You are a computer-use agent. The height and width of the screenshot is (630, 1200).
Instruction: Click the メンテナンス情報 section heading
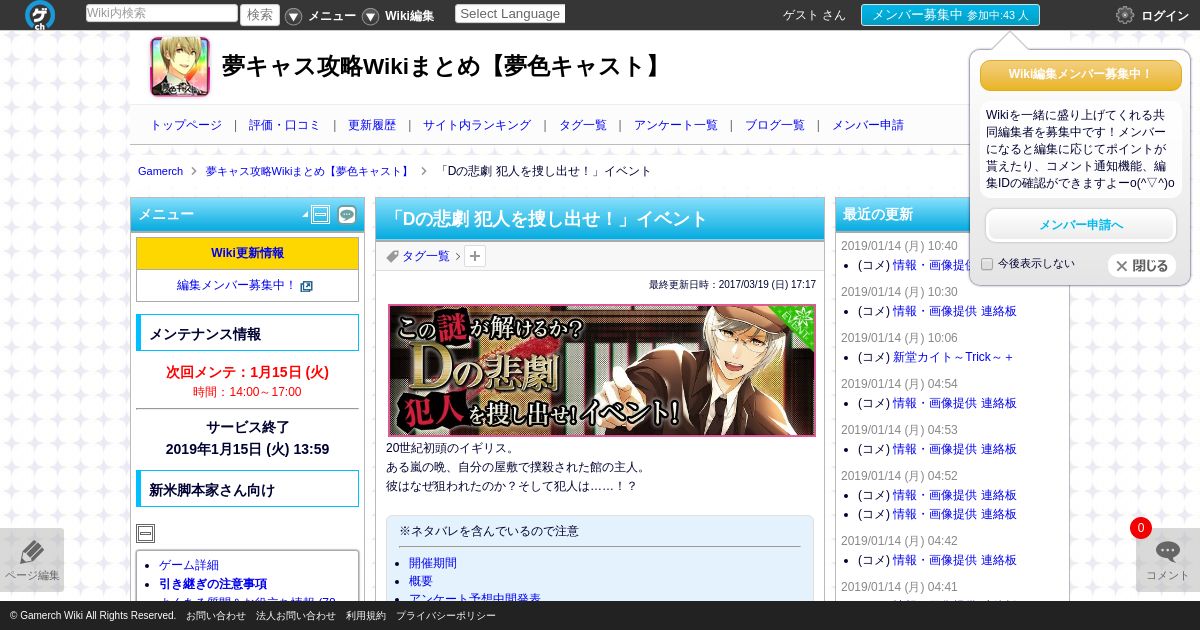[247, 333]
